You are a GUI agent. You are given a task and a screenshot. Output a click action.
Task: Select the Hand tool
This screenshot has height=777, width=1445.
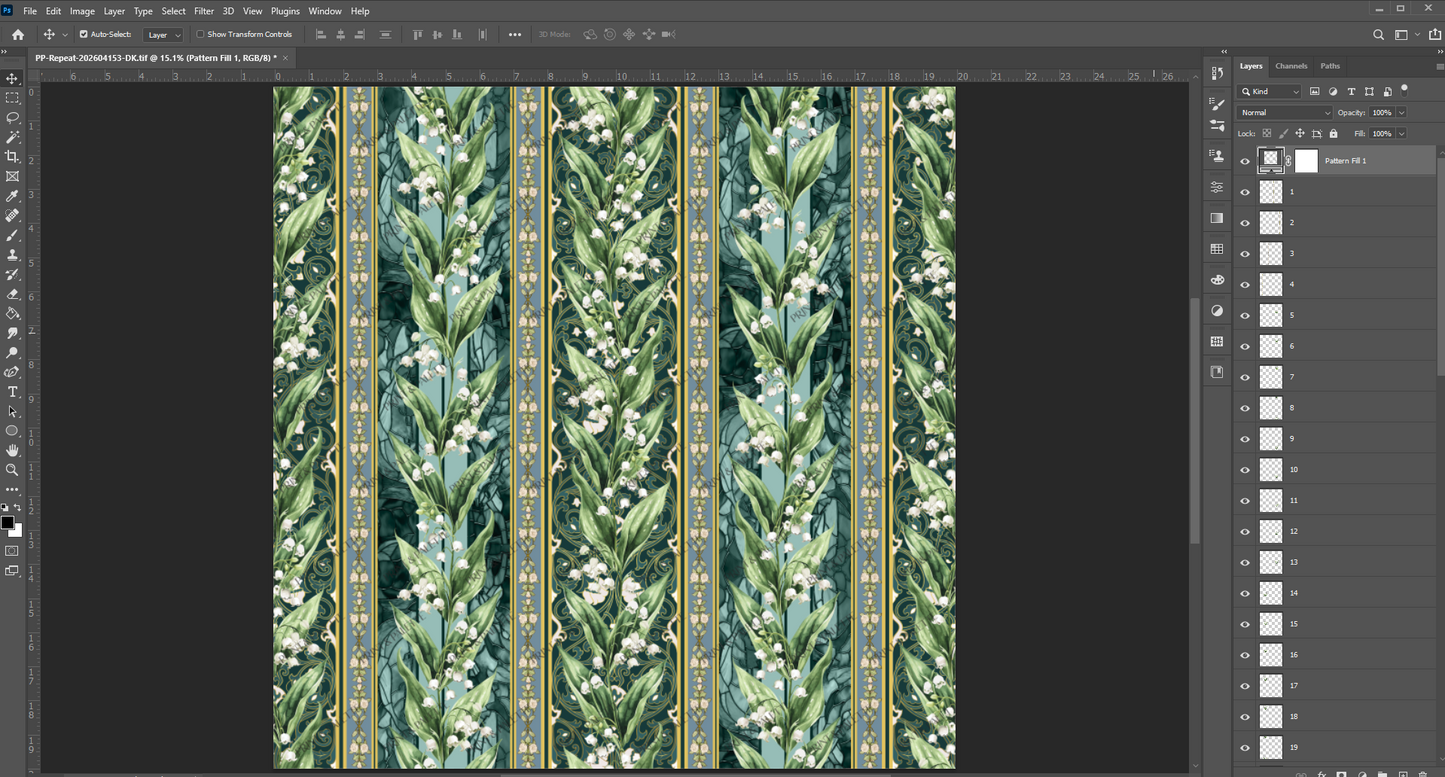12,450
